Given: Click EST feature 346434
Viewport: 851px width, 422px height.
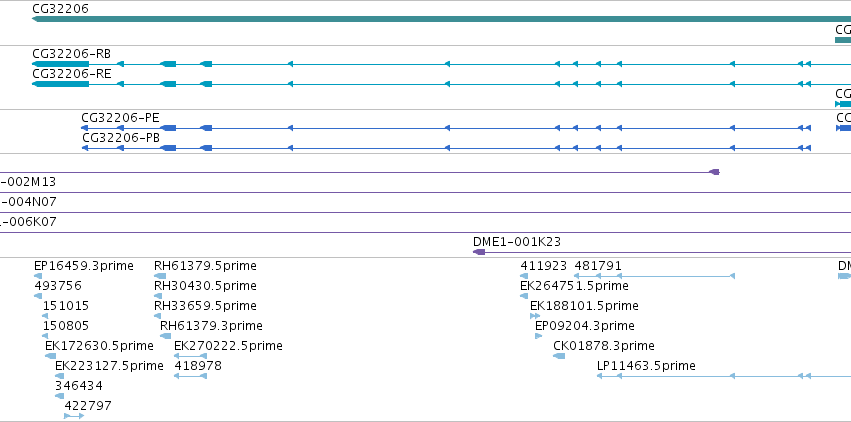Looking at the screenshot, I should [x=79, y=386].
